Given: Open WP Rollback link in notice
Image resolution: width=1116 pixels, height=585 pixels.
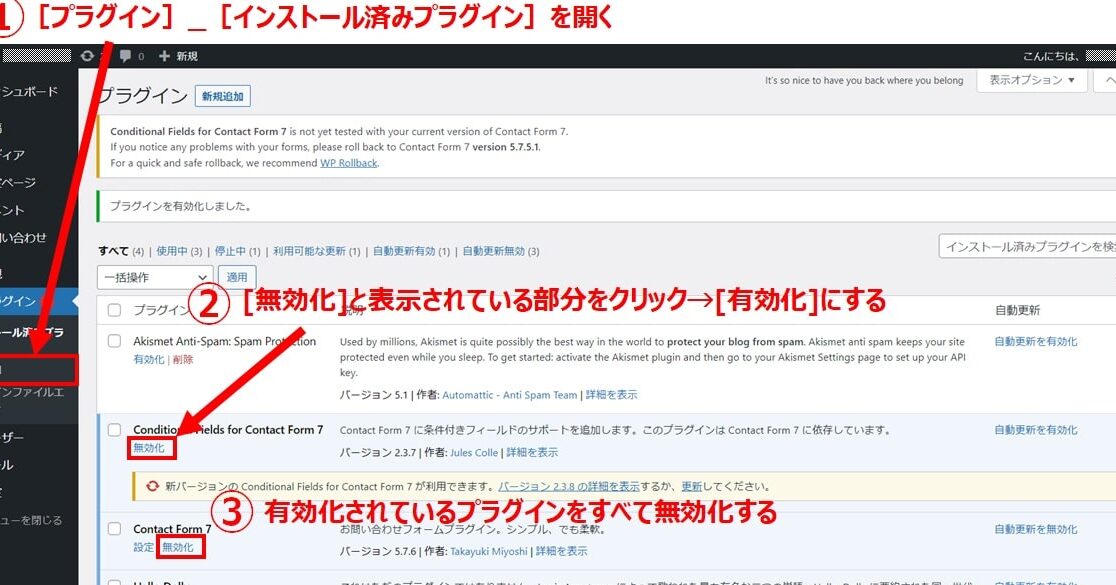Looking at the screenshot, I should (349, 163).
